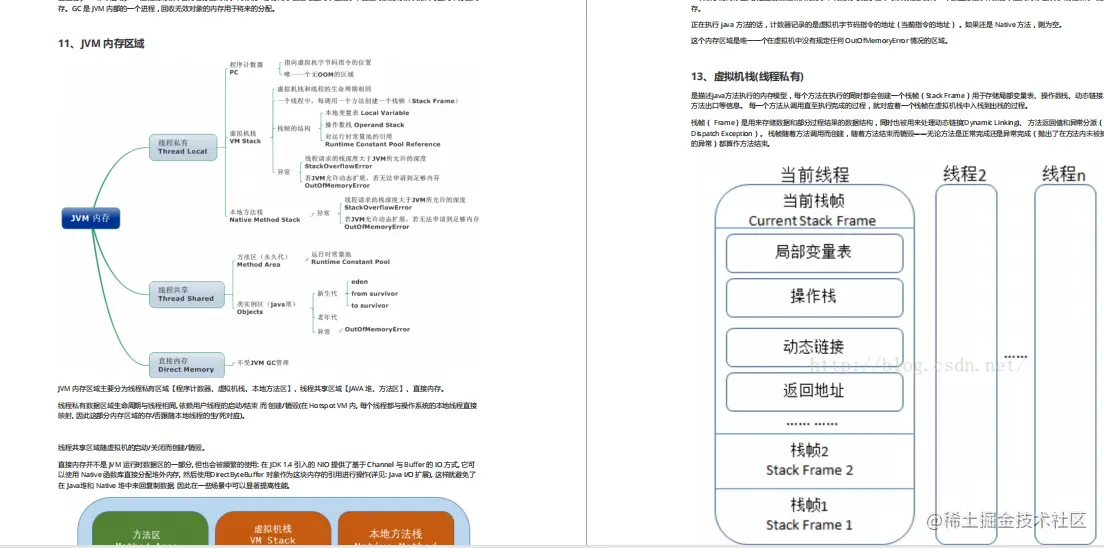This screenshot has width=1104, height=548.
Task: Click the '新生代' branch label
Action: [x=327, y=293]
